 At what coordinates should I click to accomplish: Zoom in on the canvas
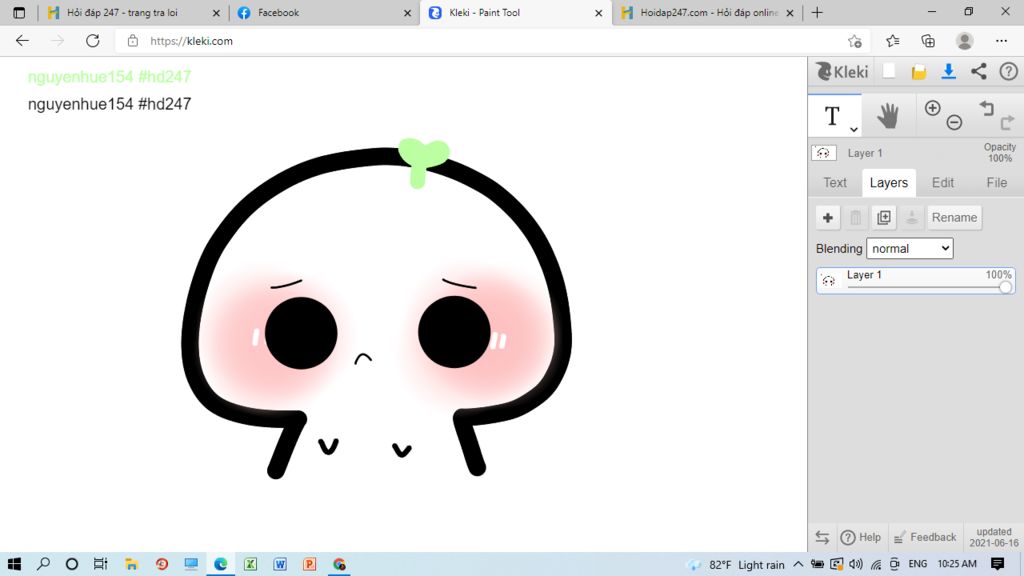click(x=933, y=108)
